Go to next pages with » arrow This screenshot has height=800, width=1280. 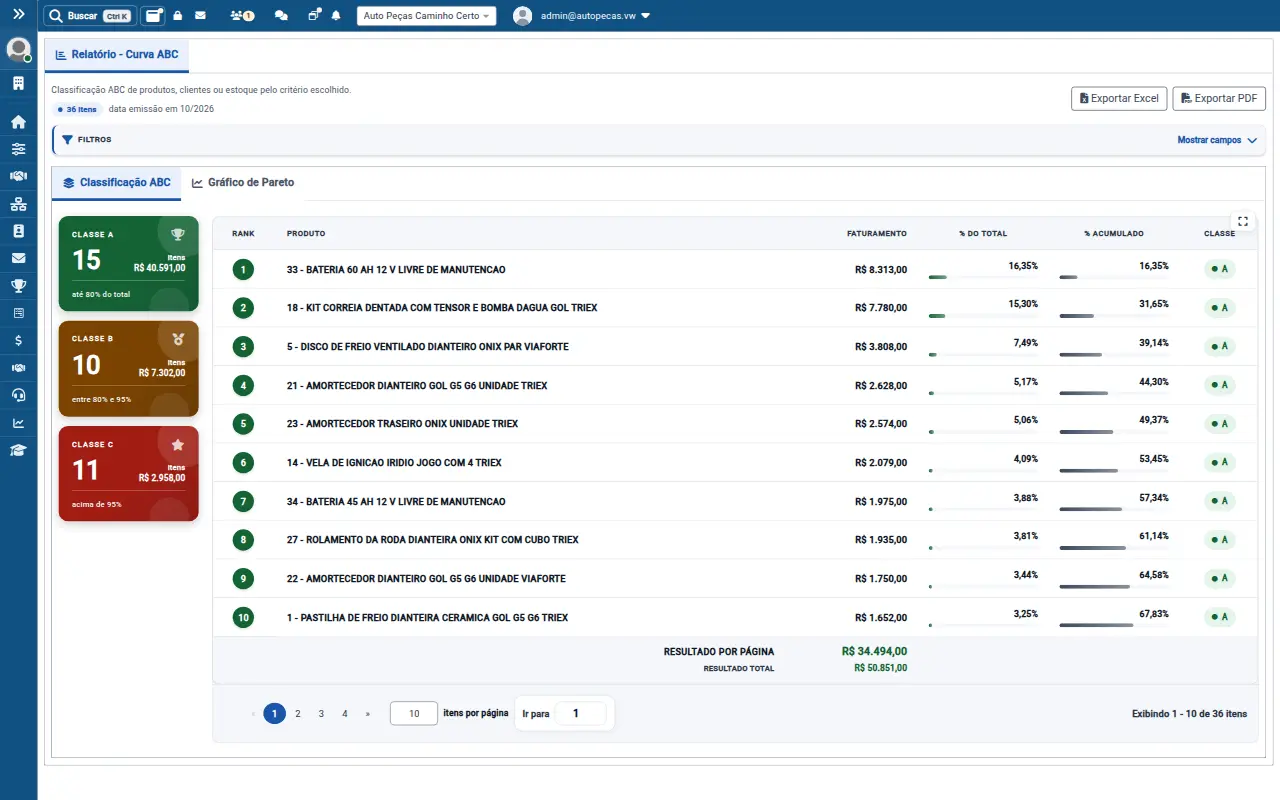coord(368,714)
